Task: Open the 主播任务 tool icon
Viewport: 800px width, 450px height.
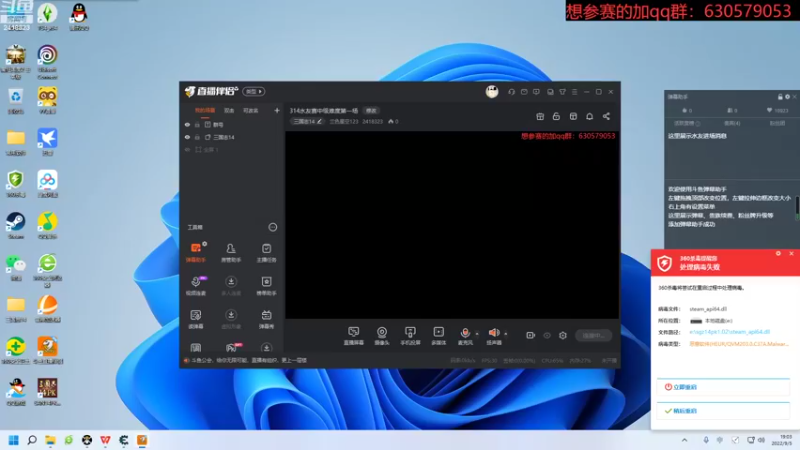Action: tap(266, 252)
